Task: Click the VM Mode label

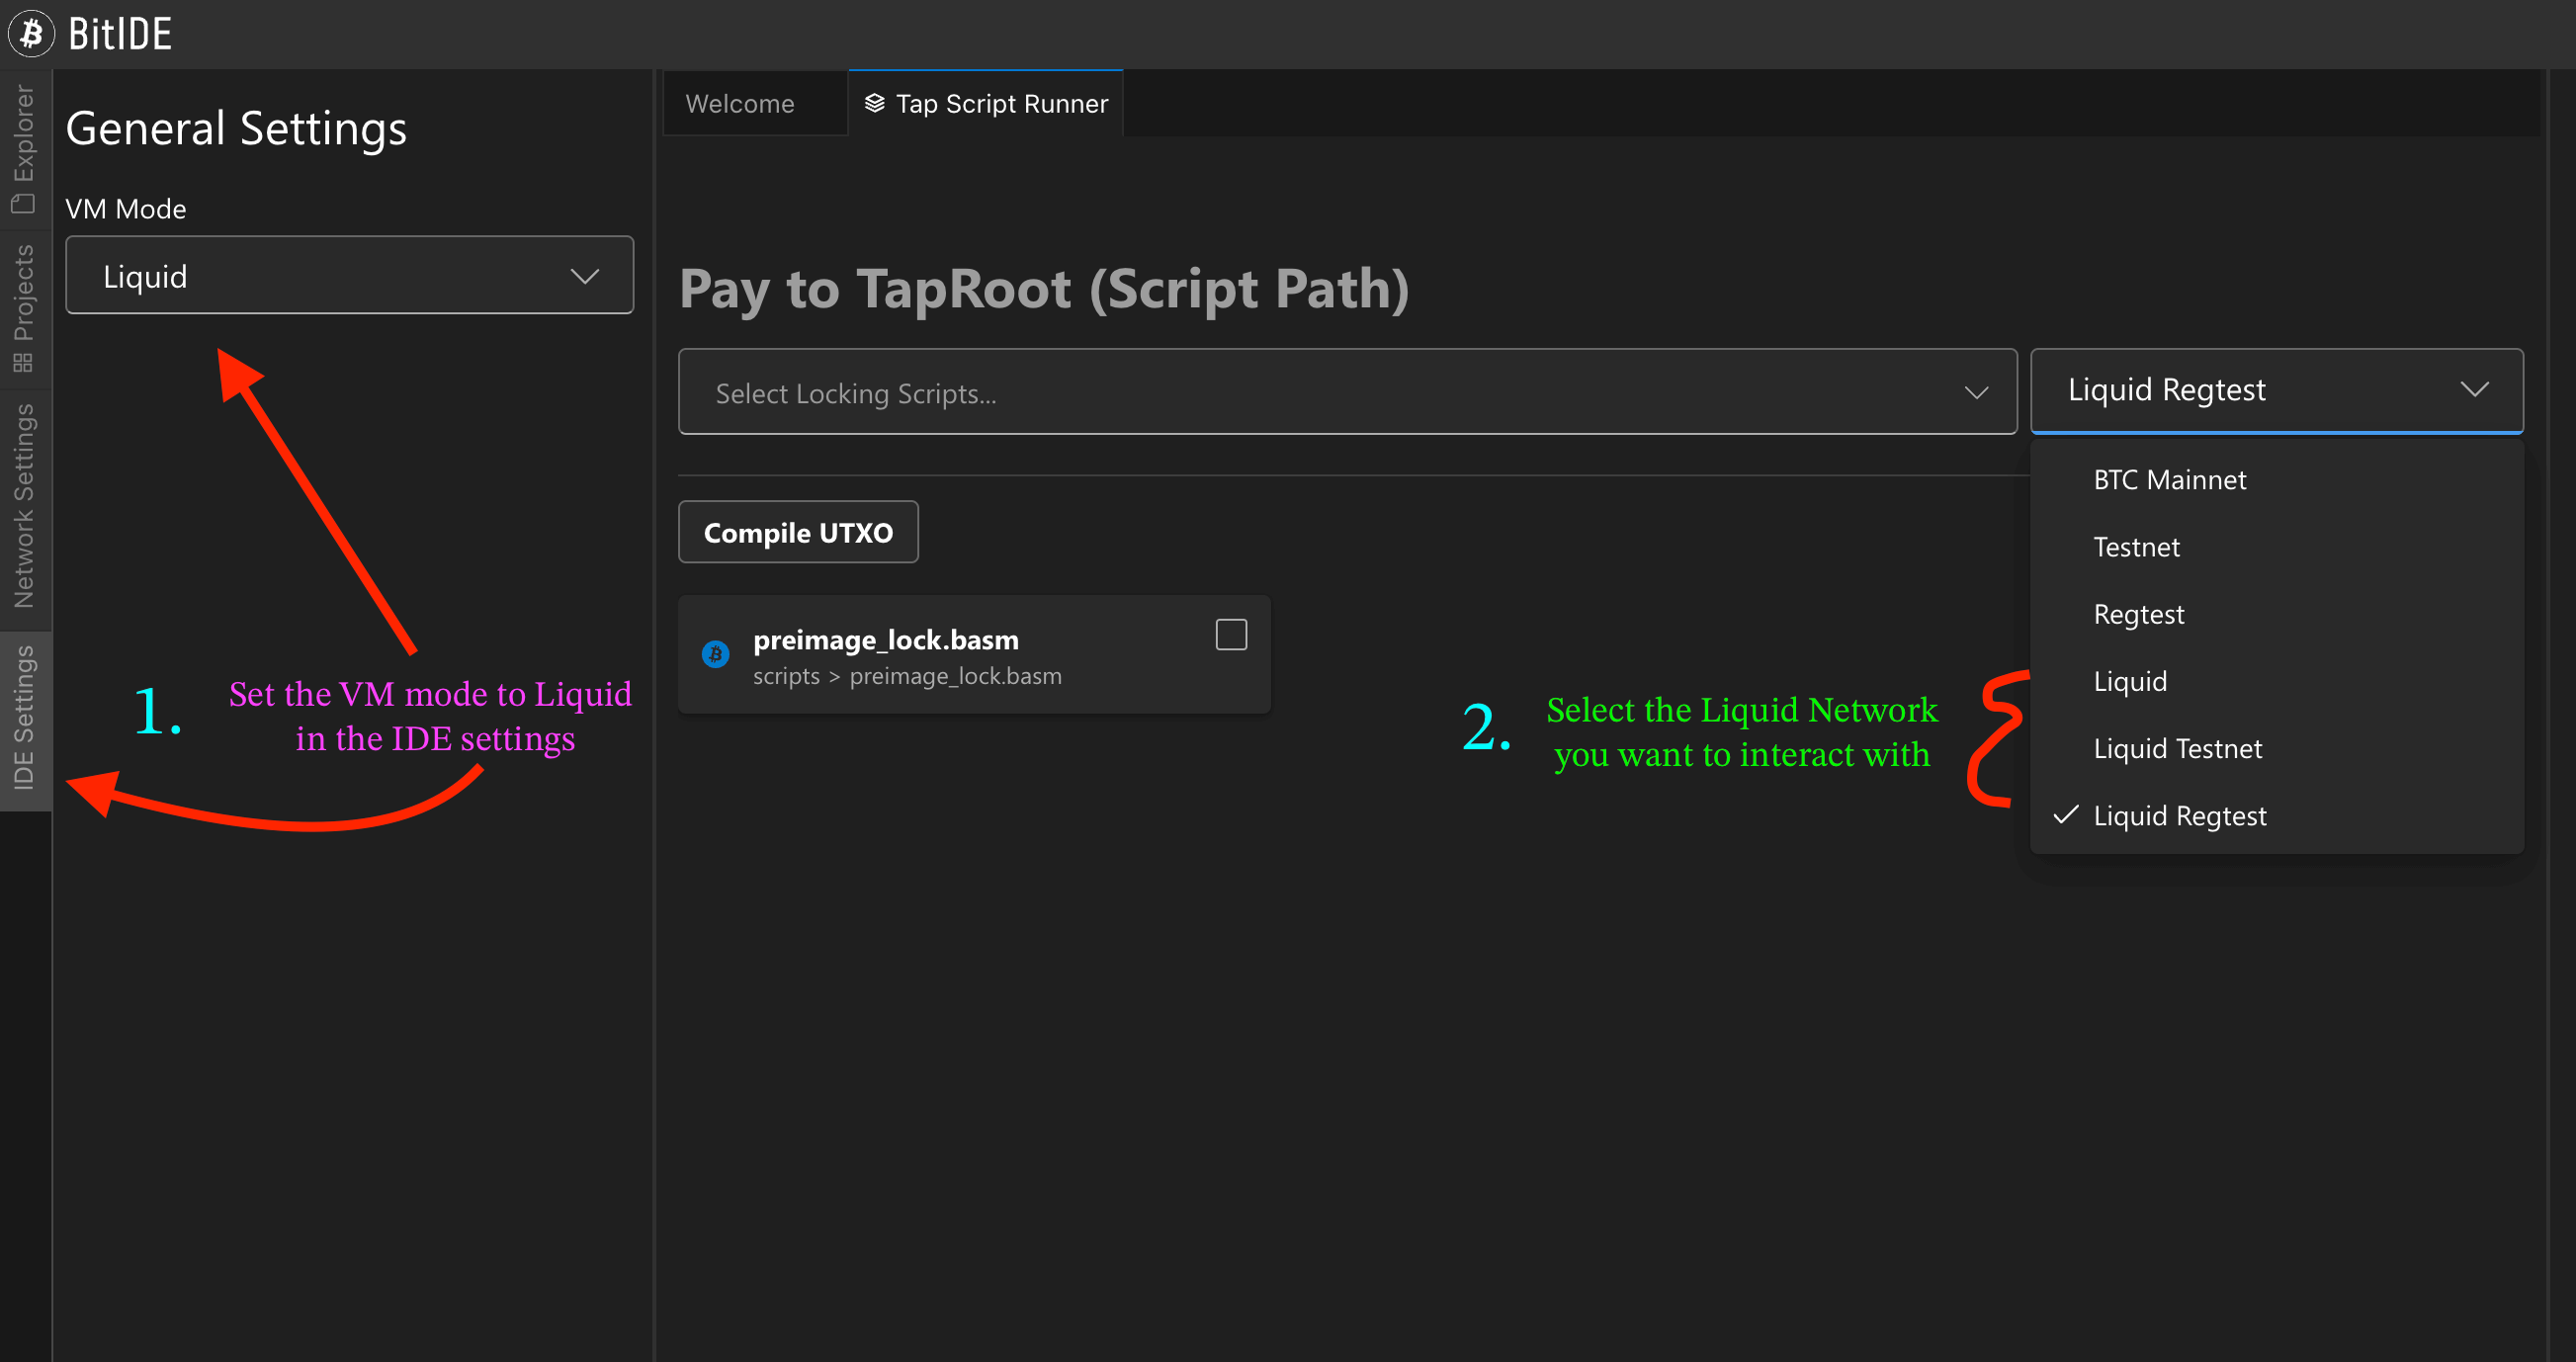Action: (x=126, y=209)
